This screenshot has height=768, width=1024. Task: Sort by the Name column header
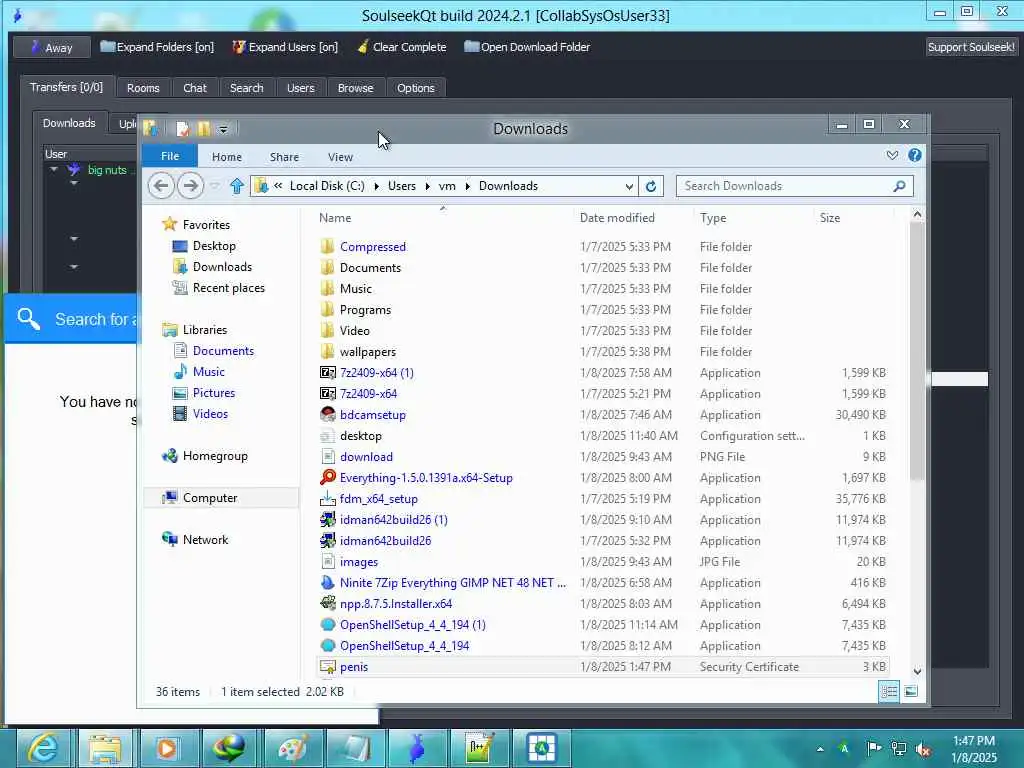[335, 218]
